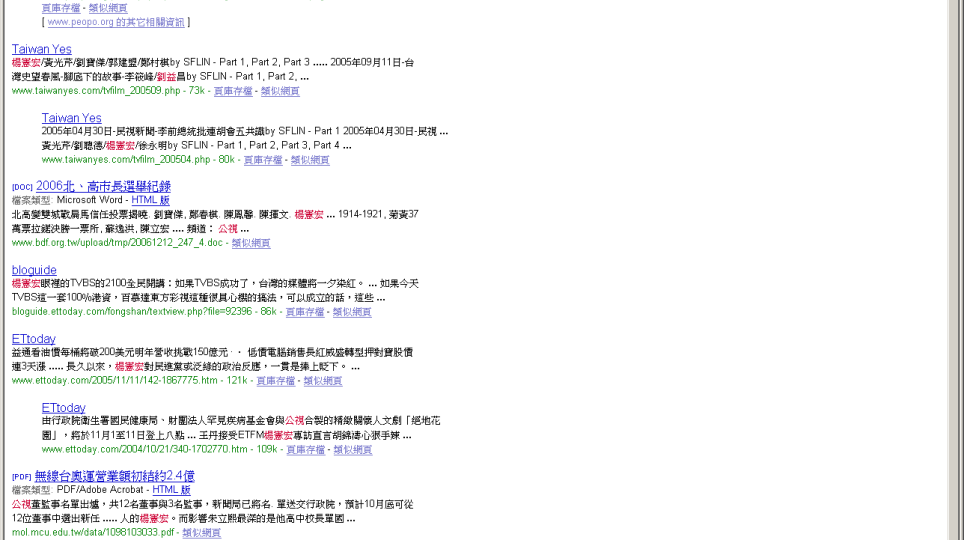Click 類似網頁 for ettoday 2004/10/21 result
The height and width of the screenshot is (540, 964).
352,450
